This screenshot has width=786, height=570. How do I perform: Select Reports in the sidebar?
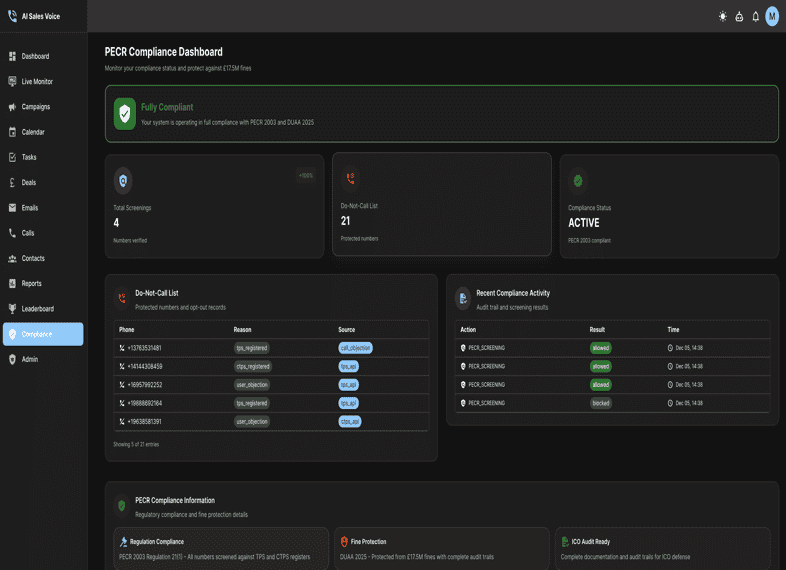(x=43, y=283)
